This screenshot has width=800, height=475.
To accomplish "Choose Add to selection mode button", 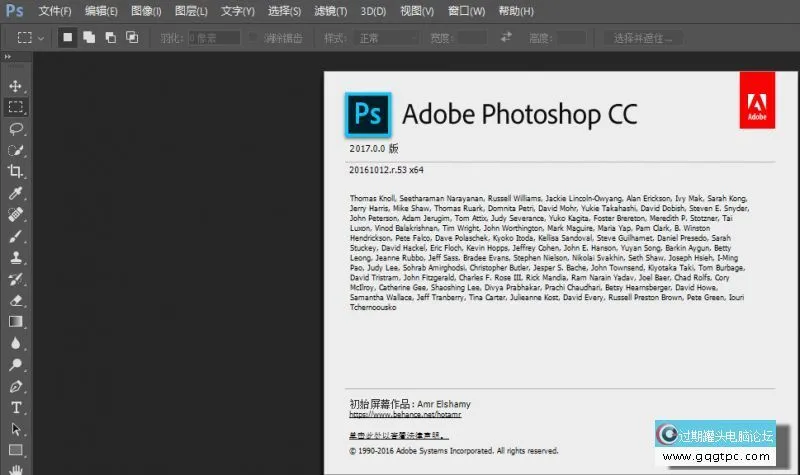I will (x=89, y=38).
